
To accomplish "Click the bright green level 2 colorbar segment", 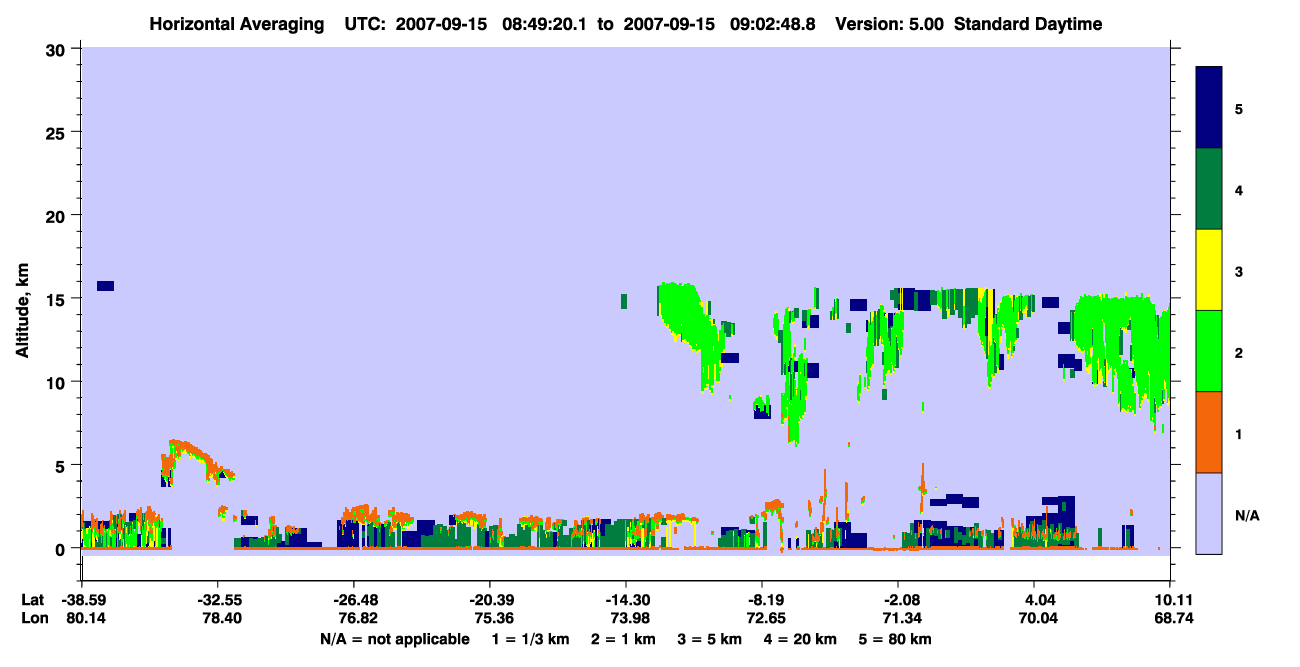I will [x=1209, y=351].
